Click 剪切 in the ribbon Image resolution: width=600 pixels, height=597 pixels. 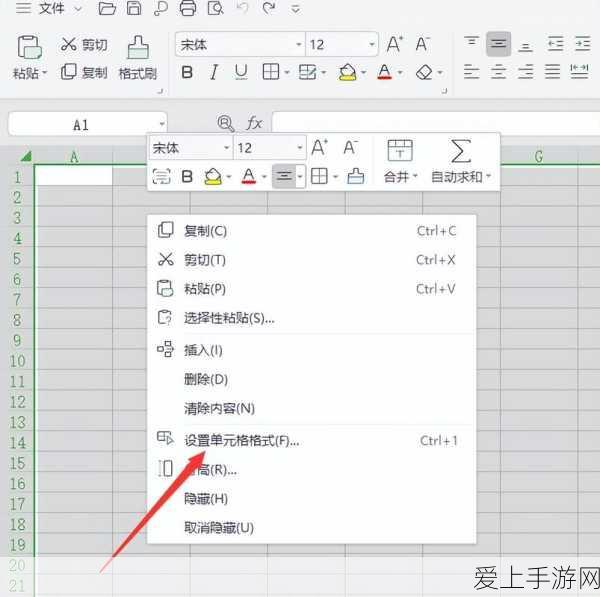click(84, 45)
